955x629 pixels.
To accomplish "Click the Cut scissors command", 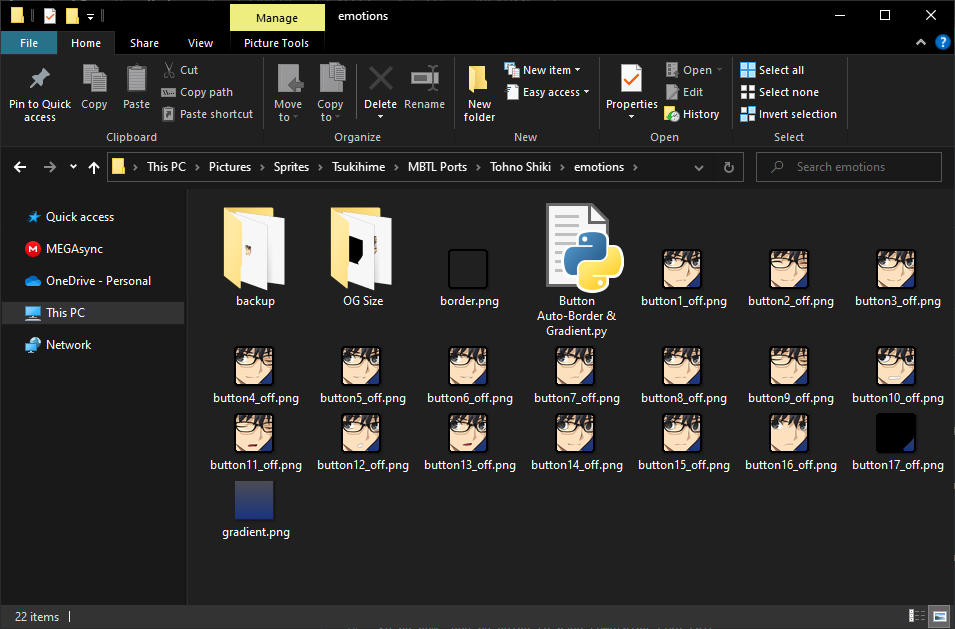I will [x=180, y=70].
